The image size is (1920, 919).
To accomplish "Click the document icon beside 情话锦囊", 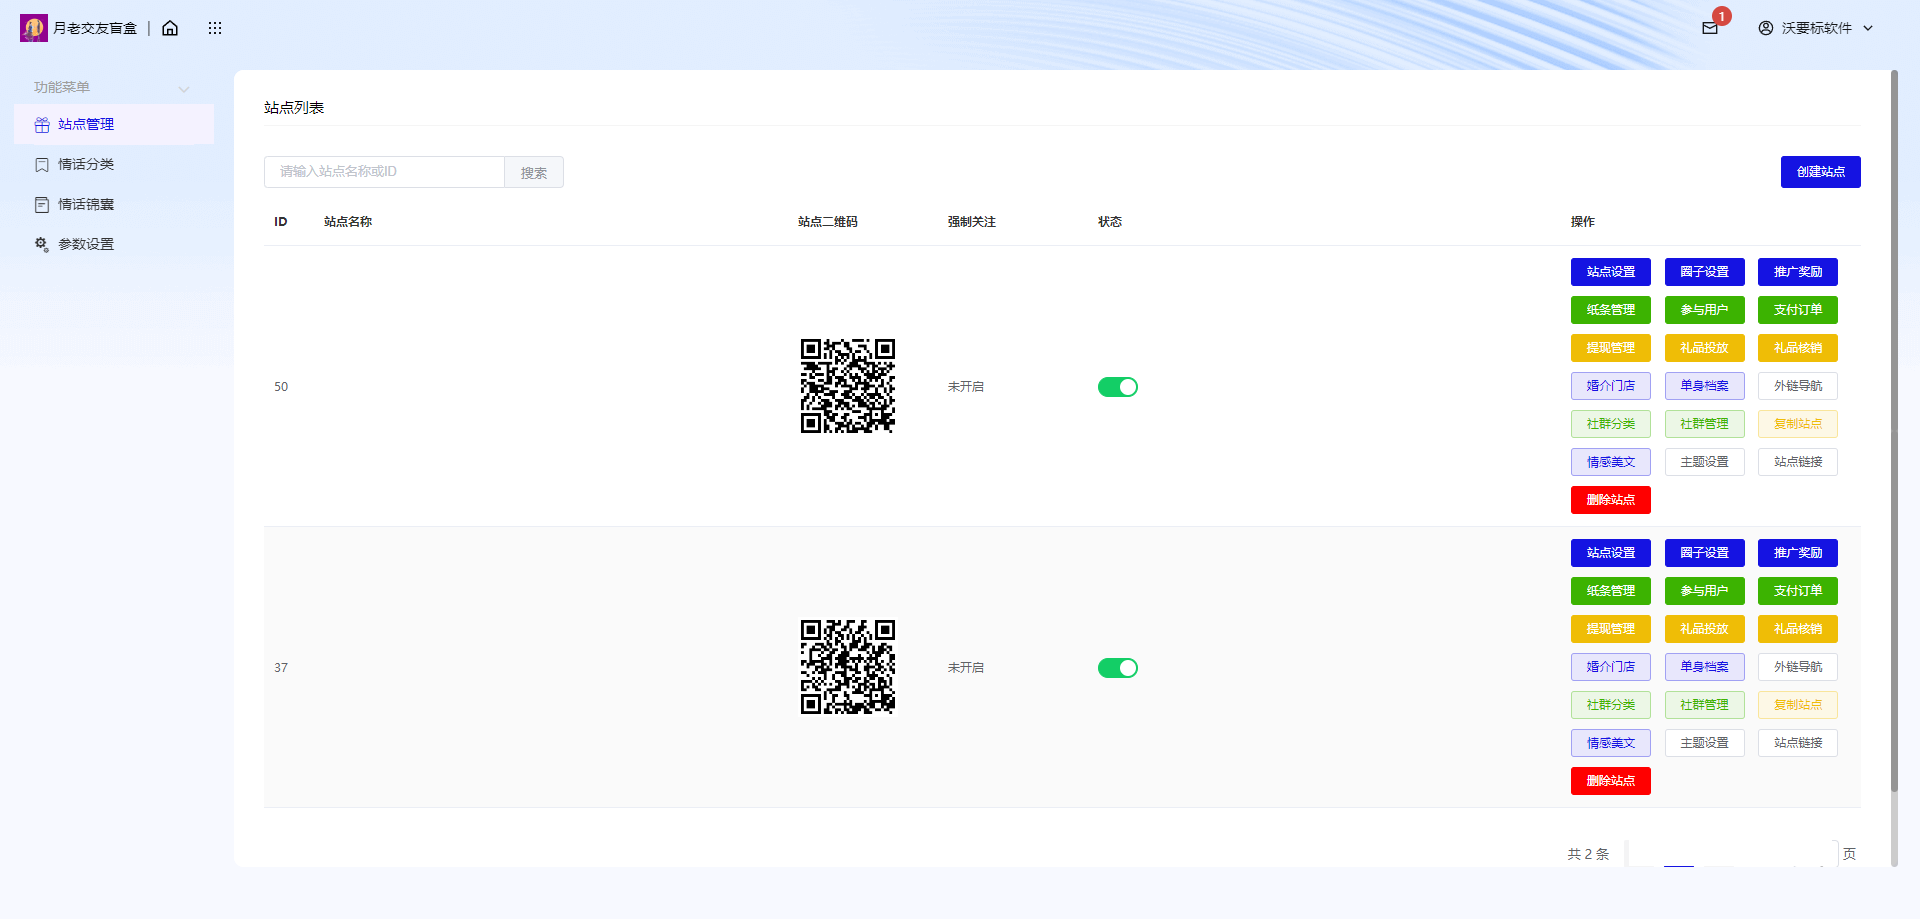I will pyautogui.click(x=42, y=205).
